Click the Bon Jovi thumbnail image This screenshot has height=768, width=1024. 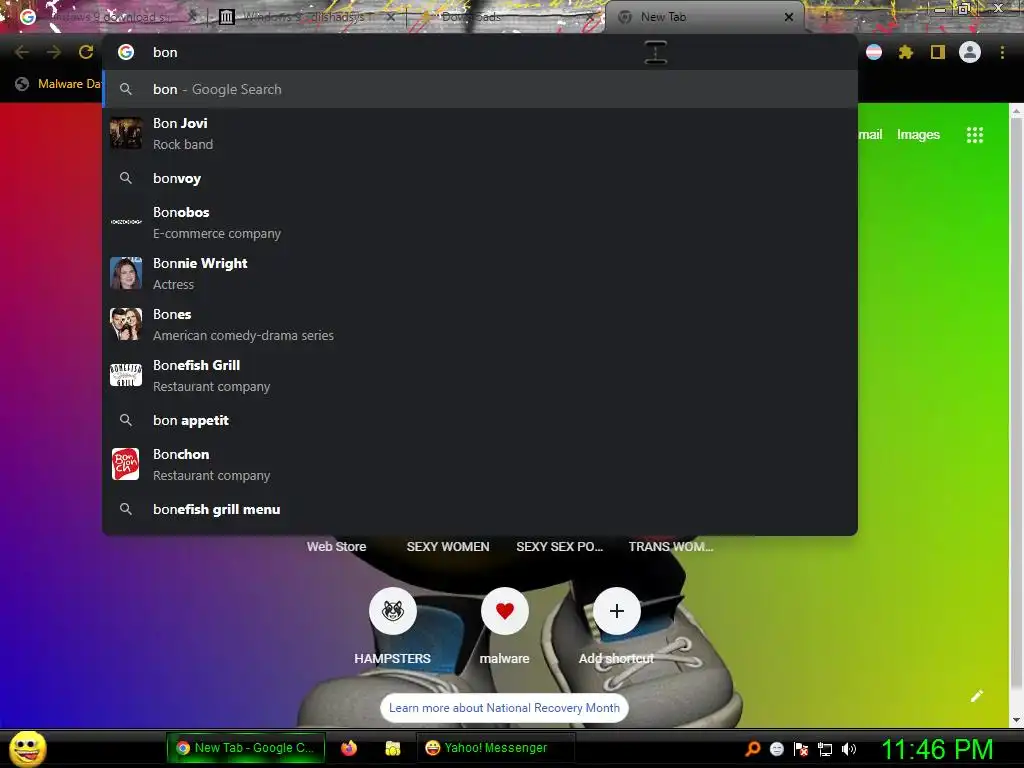(126, 133)
